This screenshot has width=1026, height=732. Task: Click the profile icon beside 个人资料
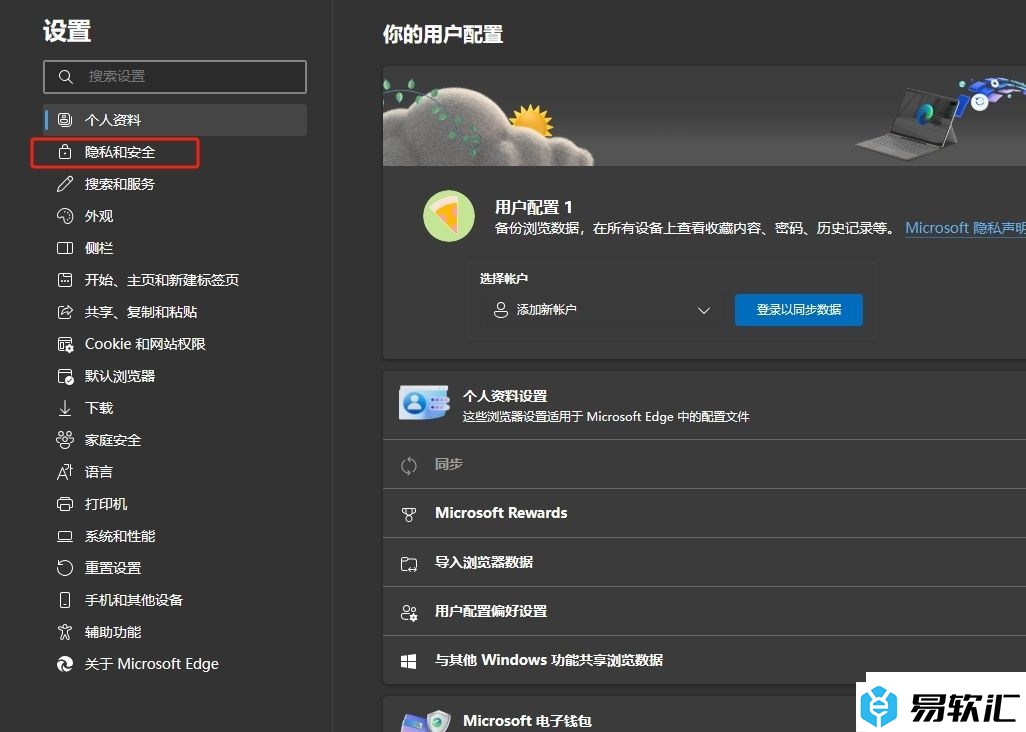65,120
